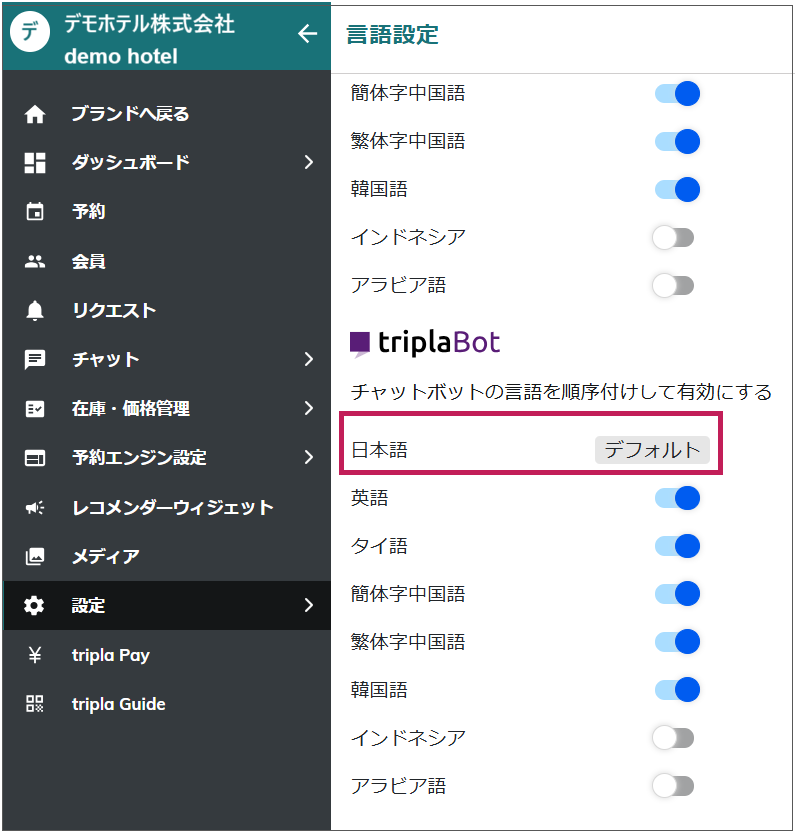The width and height of the screenshot is (797, 833).
Task: Enable the triplaBot インドネシア toggle
Action: (x=673, y=738)
